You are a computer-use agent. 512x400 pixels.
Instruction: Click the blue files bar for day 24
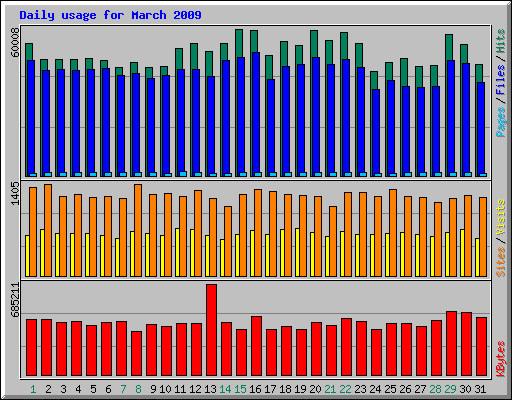click(x=376, y=133)
